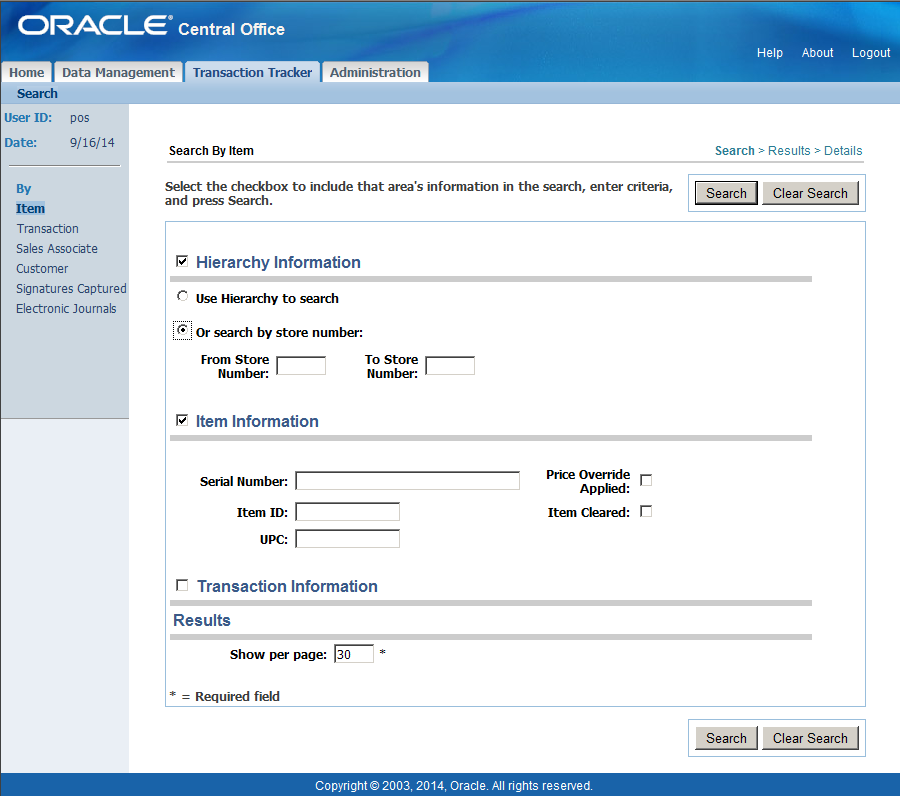Enable the Transaction Information checkbox
The height and width of the screenshot is (796, 900).
point(182,585)
